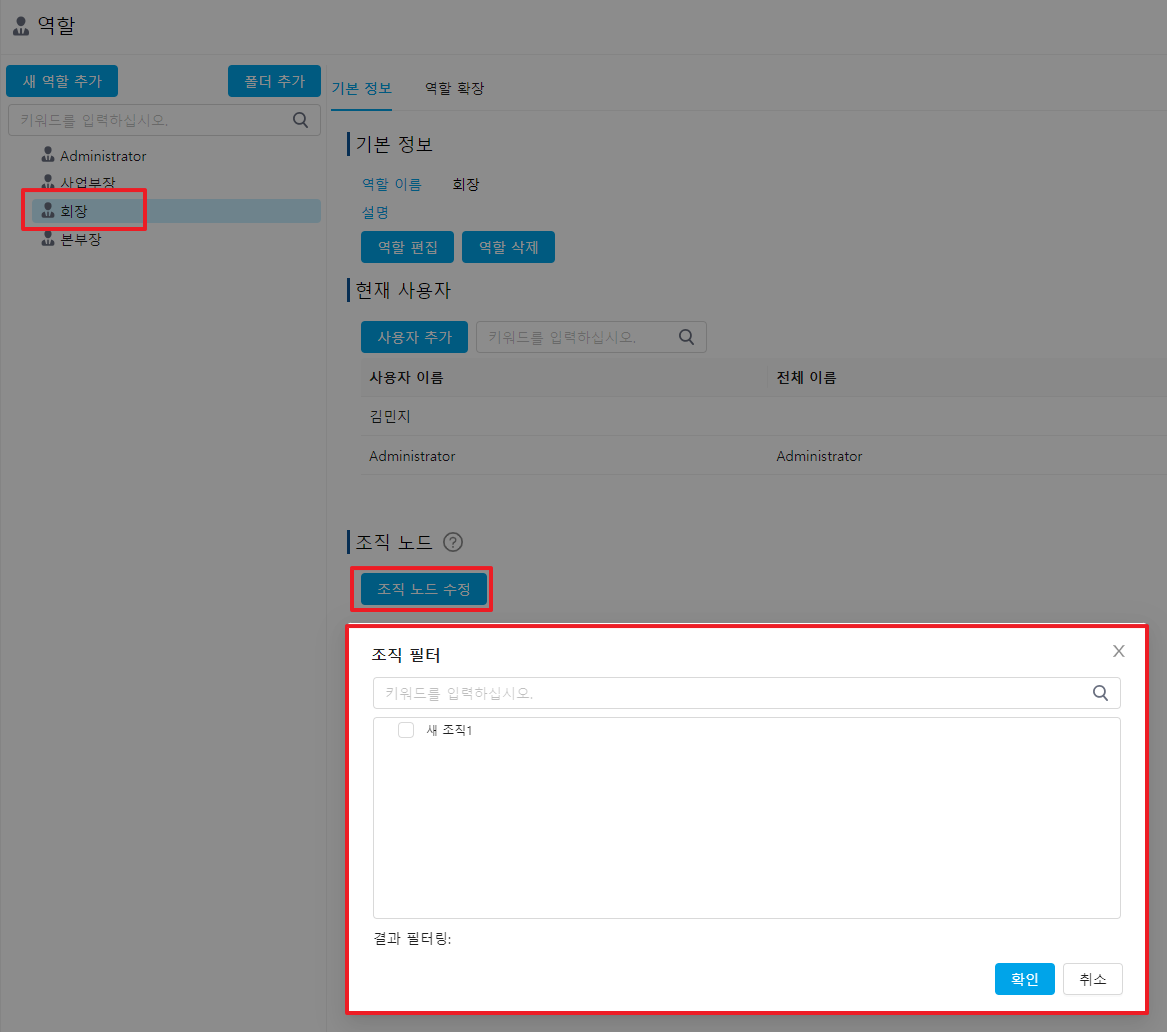Confirm the filter with 확인 button
1167x1032 pixels.
[x=1024, y=979]
